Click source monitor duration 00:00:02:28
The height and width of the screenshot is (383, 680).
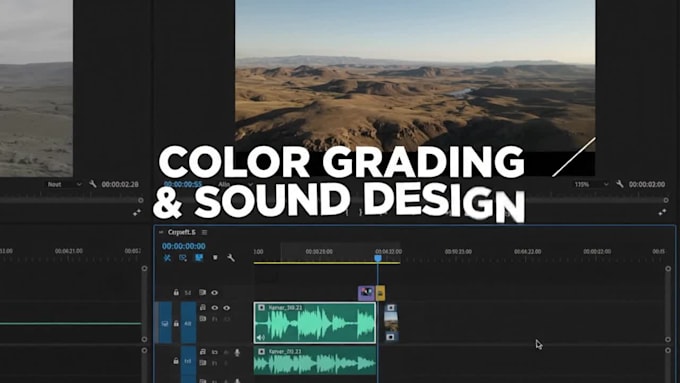tap(120, 184)
